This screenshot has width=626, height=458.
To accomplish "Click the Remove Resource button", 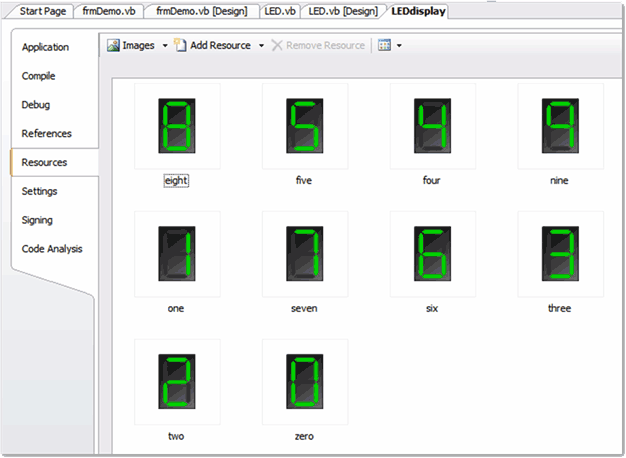I will [x=318, y=46].
